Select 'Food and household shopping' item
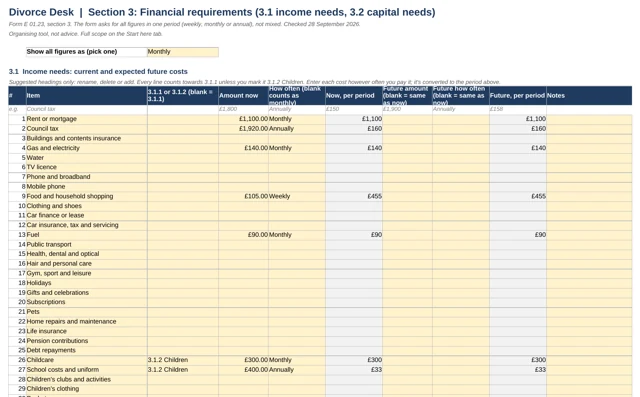Viewport: 640px width, 397px height. point(87,196)
